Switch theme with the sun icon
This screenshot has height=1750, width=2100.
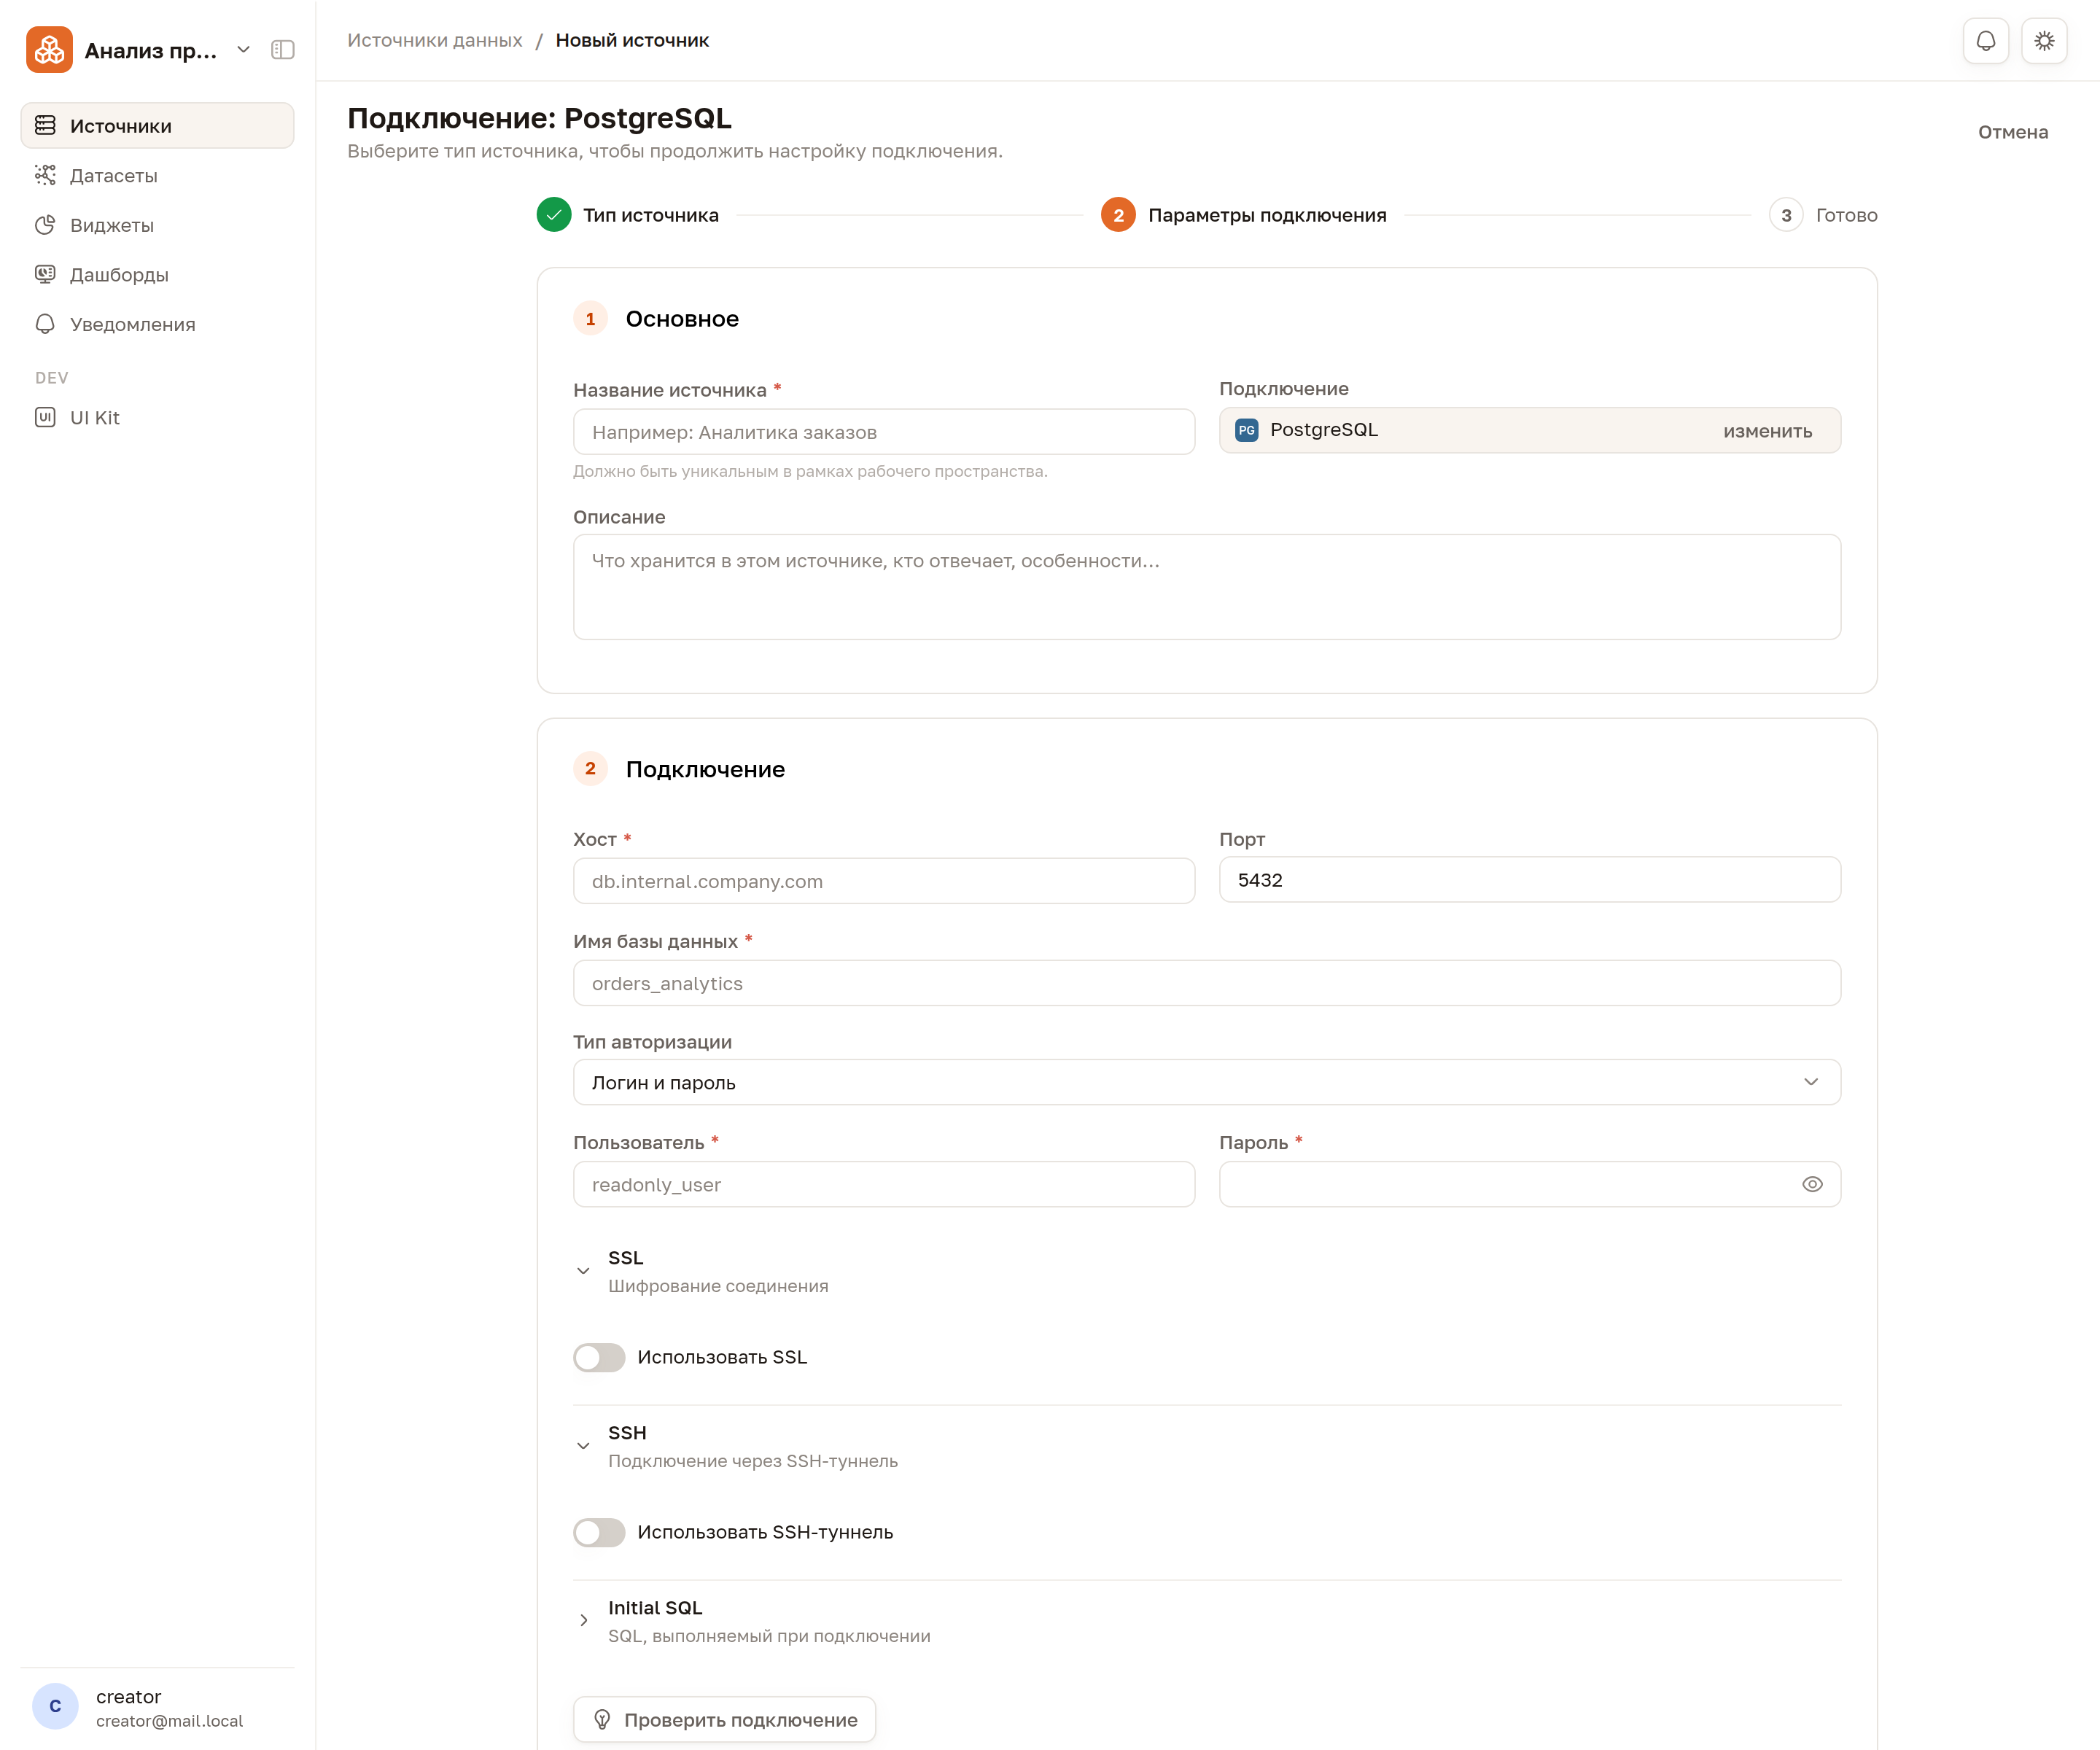pos(2044,41)
